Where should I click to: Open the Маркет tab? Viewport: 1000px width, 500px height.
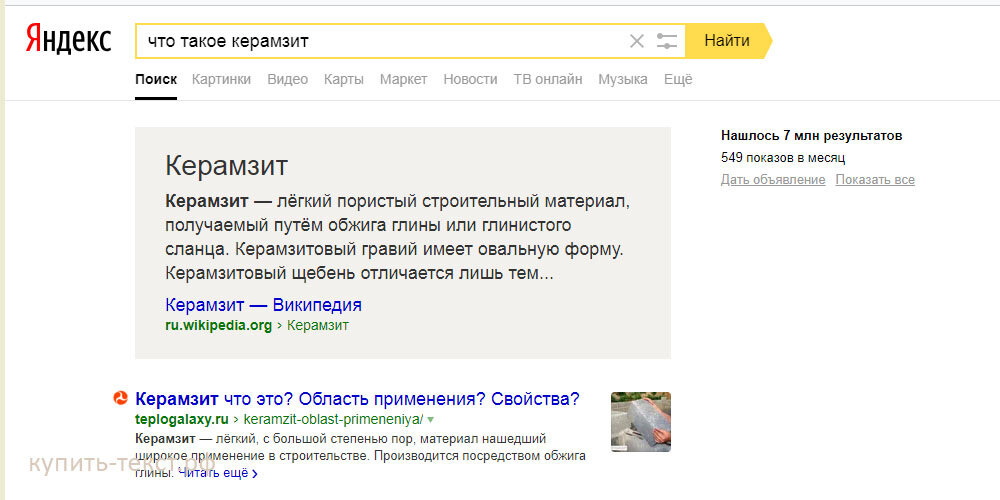tap(404, 80)
